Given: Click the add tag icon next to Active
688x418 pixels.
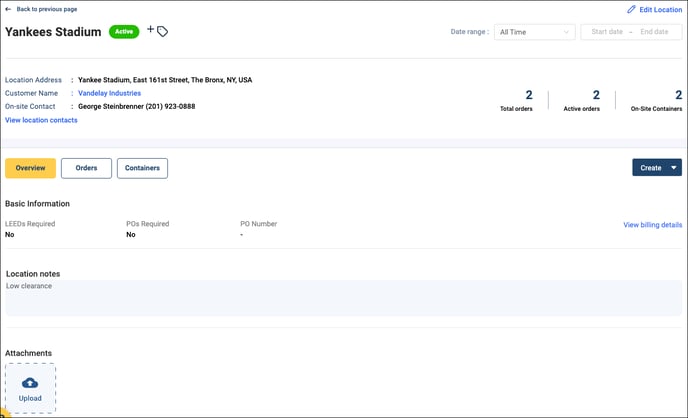Looking at the screenshot, I should (x=158, y=31).
